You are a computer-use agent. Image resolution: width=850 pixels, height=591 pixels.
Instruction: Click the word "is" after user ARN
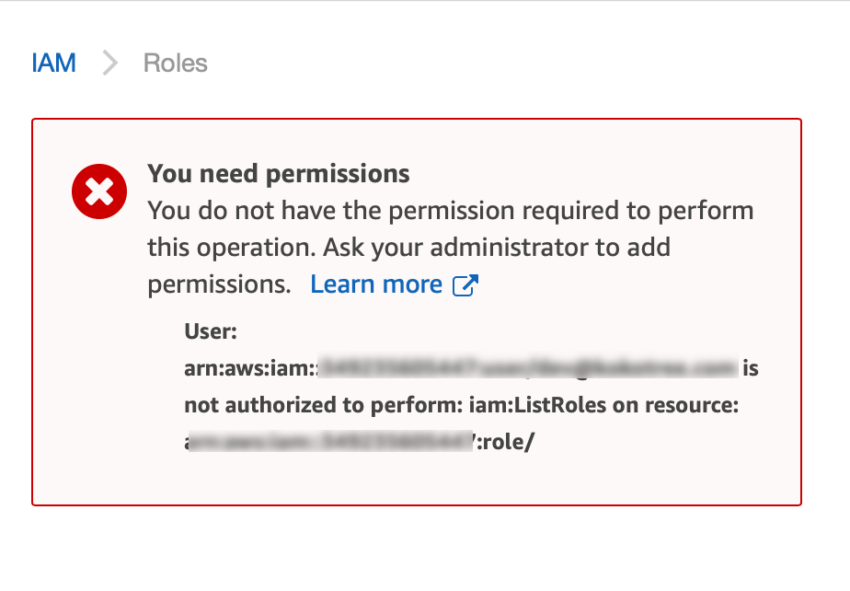tap(750, 368)
